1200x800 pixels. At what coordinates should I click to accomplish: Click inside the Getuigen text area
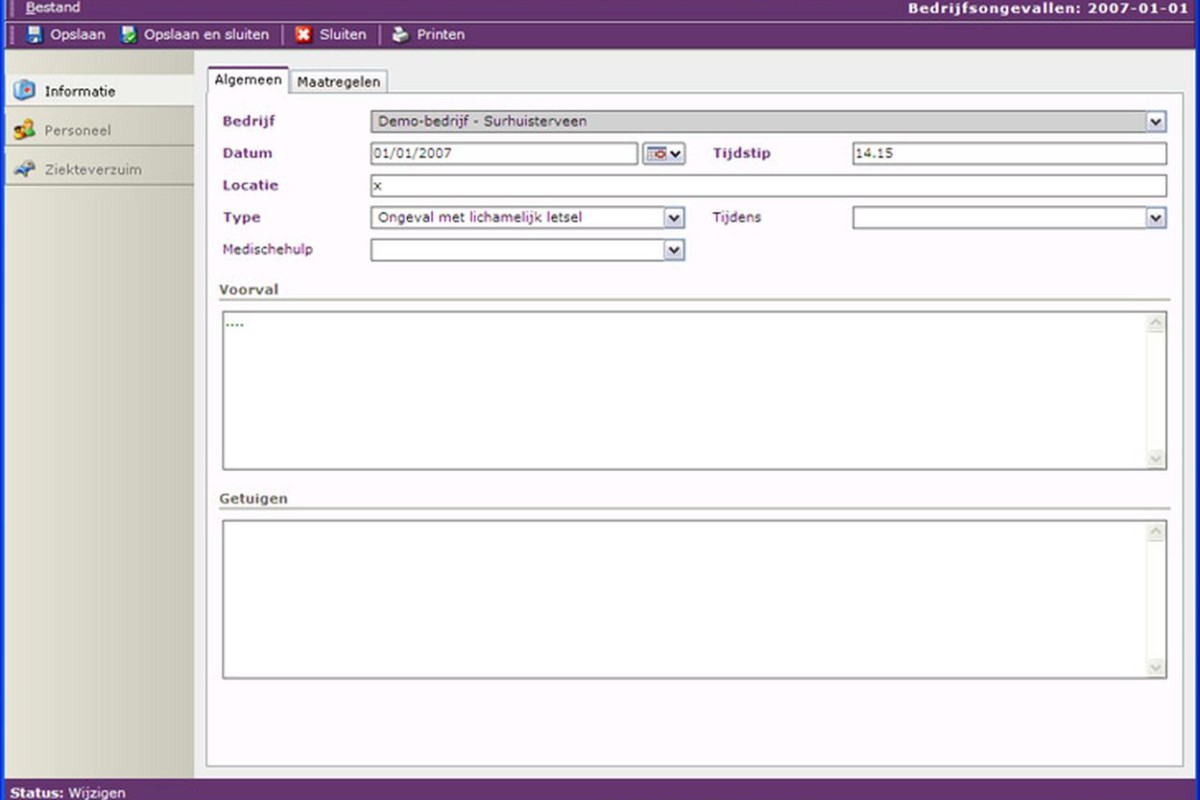(x=684, y=599)
